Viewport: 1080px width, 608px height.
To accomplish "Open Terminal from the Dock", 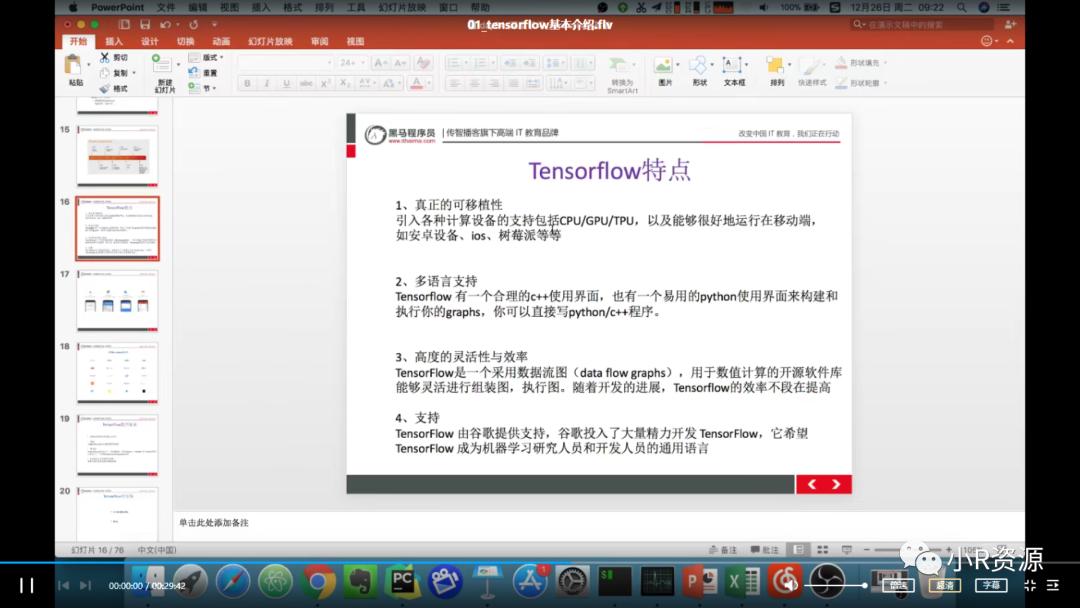I will (615, 583).
